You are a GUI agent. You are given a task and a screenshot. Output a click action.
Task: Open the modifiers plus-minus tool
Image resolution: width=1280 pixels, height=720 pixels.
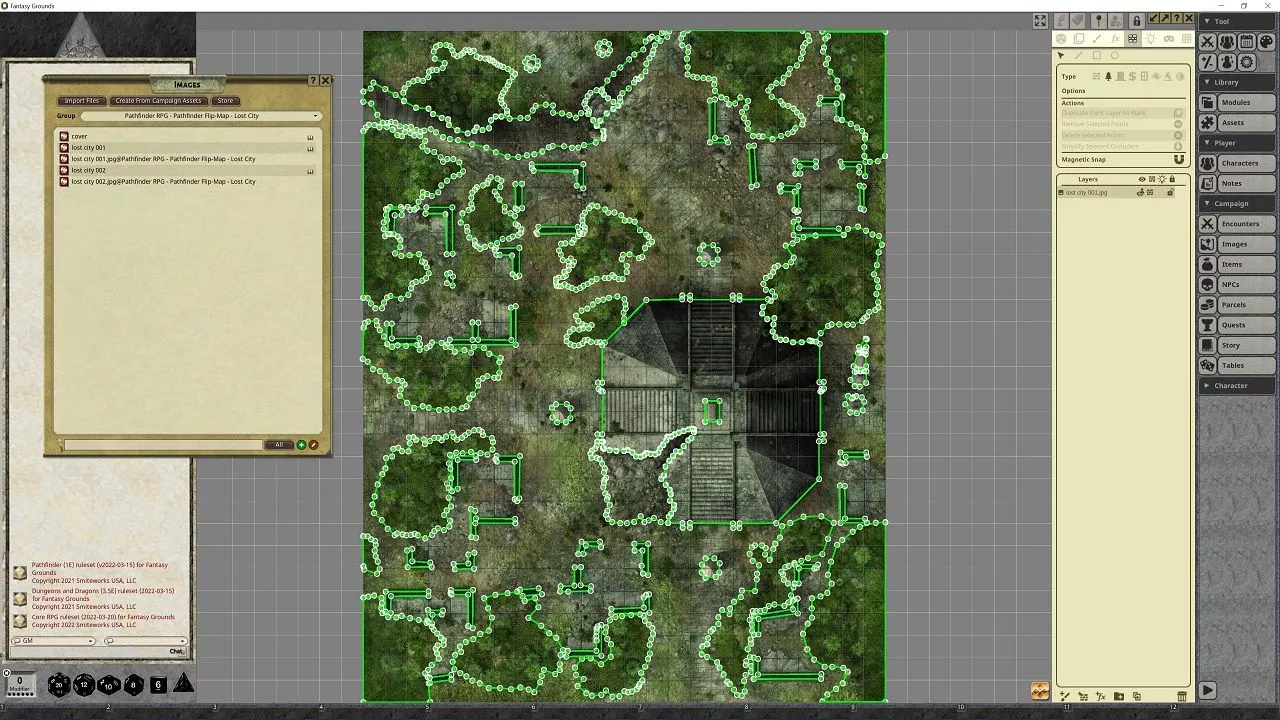1208,62
